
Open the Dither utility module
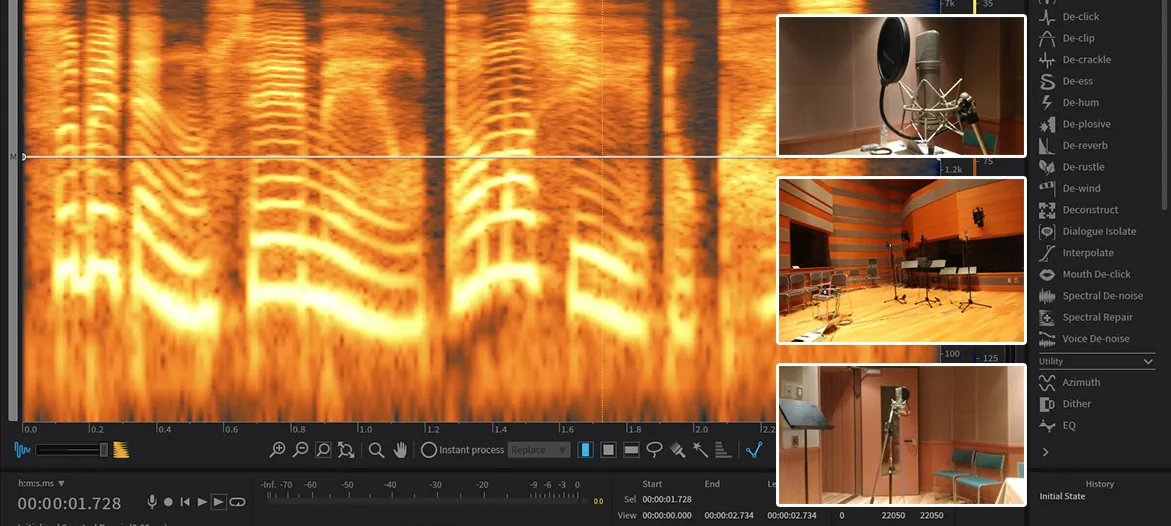(x=1065, y=404)
